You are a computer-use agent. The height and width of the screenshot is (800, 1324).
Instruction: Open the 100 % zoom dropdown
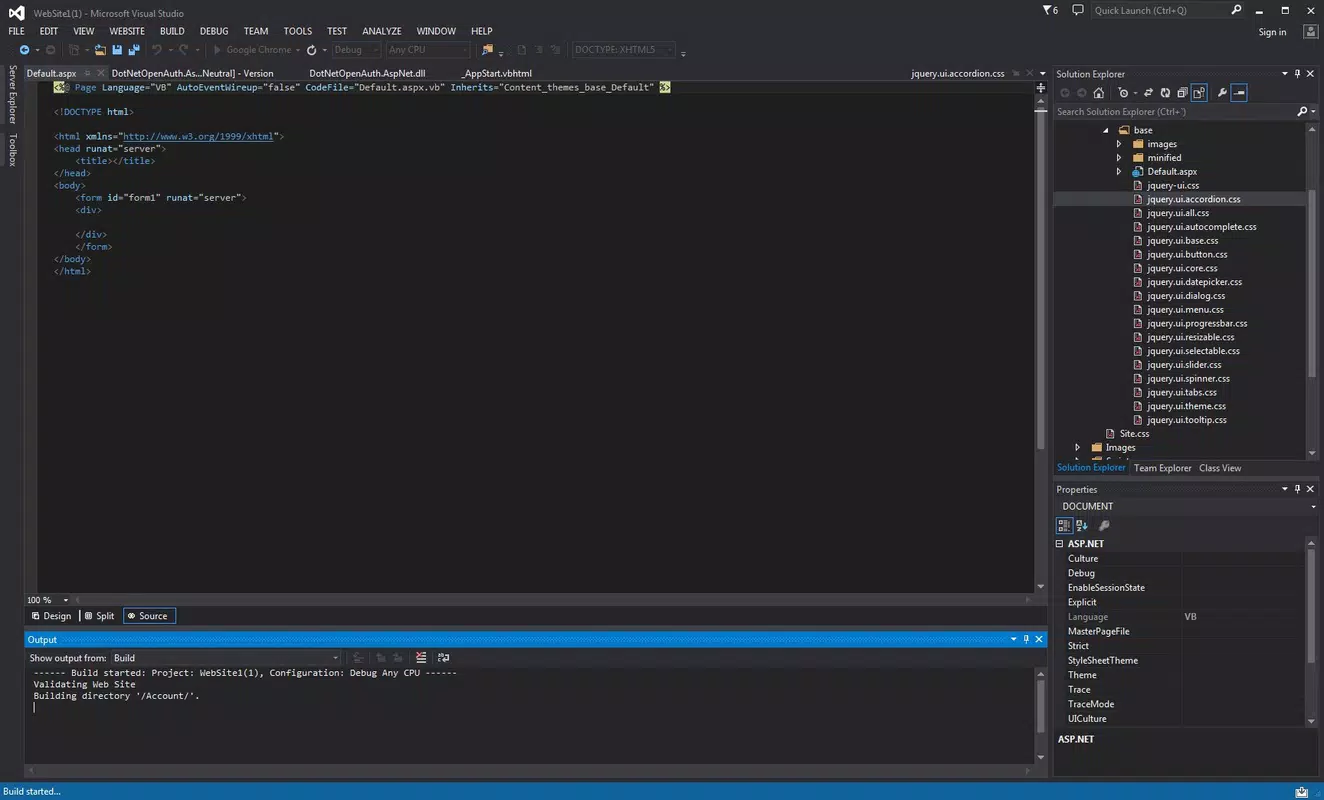click(66, 600)
